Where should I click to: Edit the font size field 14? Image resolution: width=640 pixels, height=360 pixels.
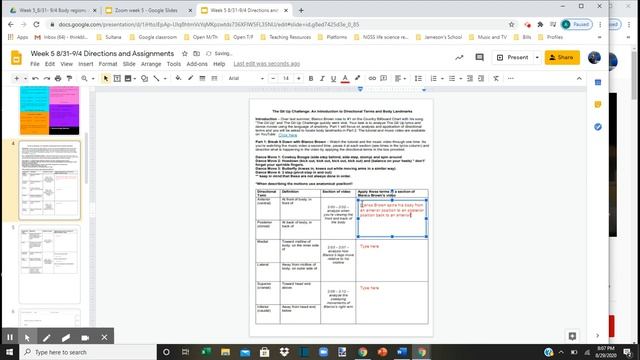286,78
